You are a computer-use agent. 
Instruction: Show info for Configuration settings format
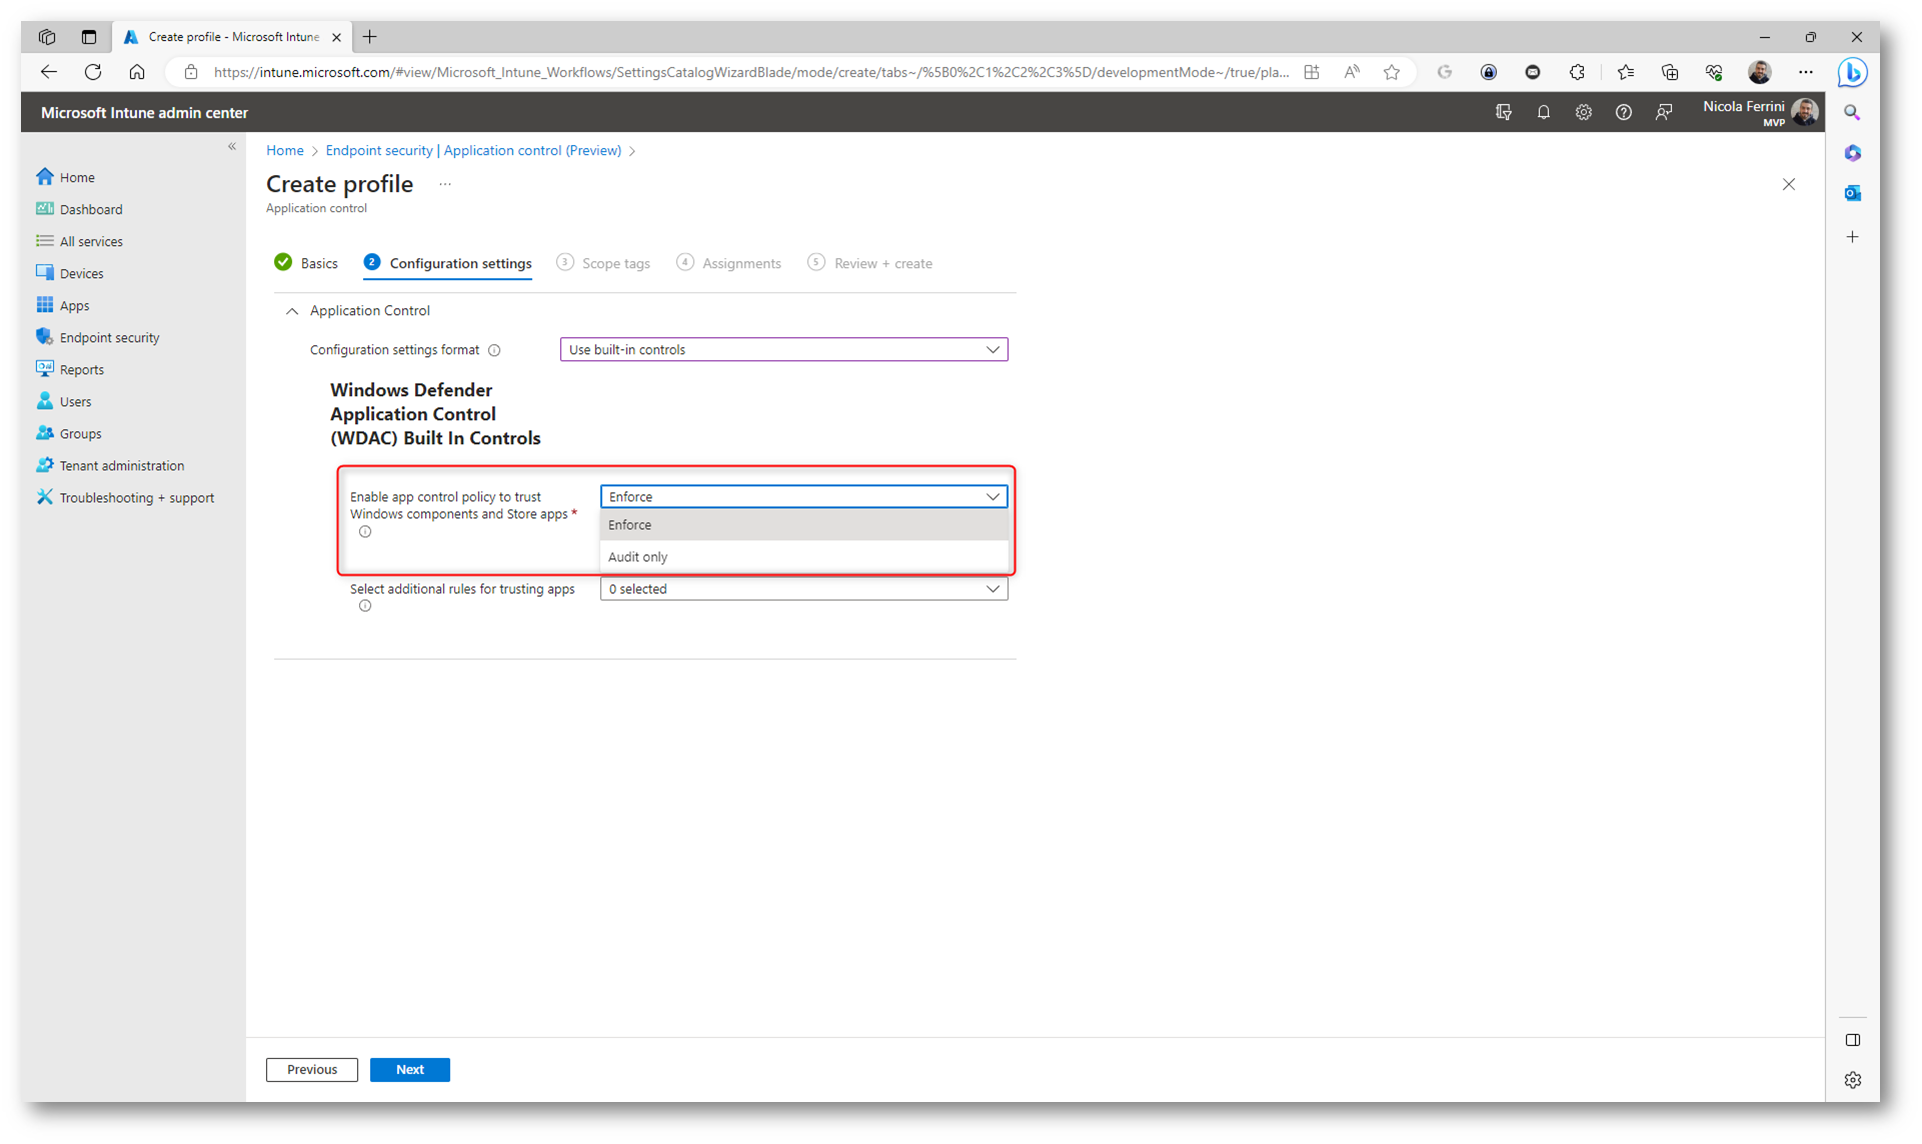[x=494, y=350]
